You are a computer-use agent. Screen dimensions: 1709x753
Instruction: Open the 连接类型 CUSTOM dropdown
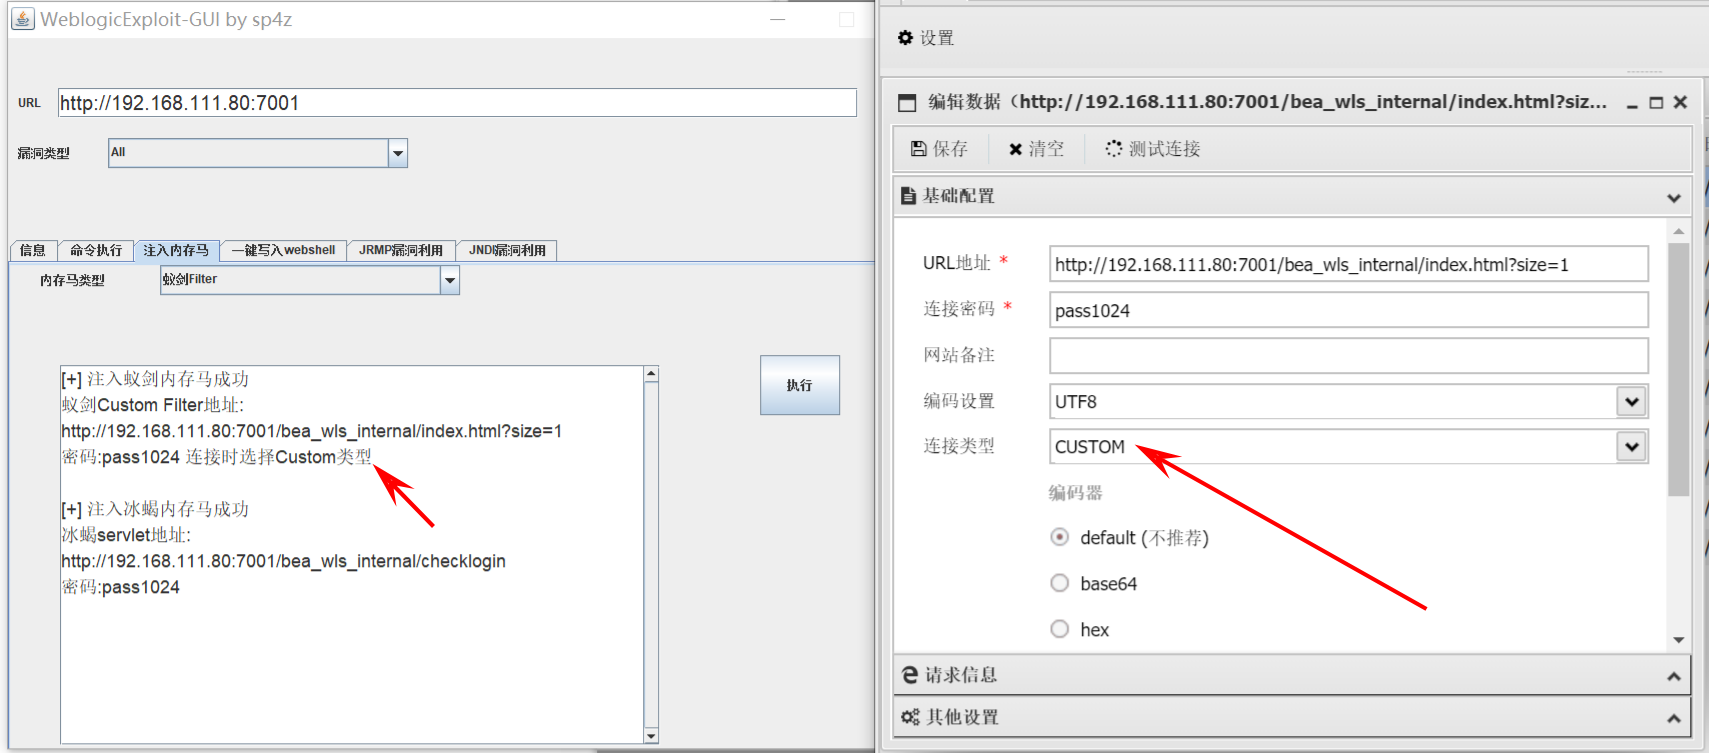[x=1632, y=447]
